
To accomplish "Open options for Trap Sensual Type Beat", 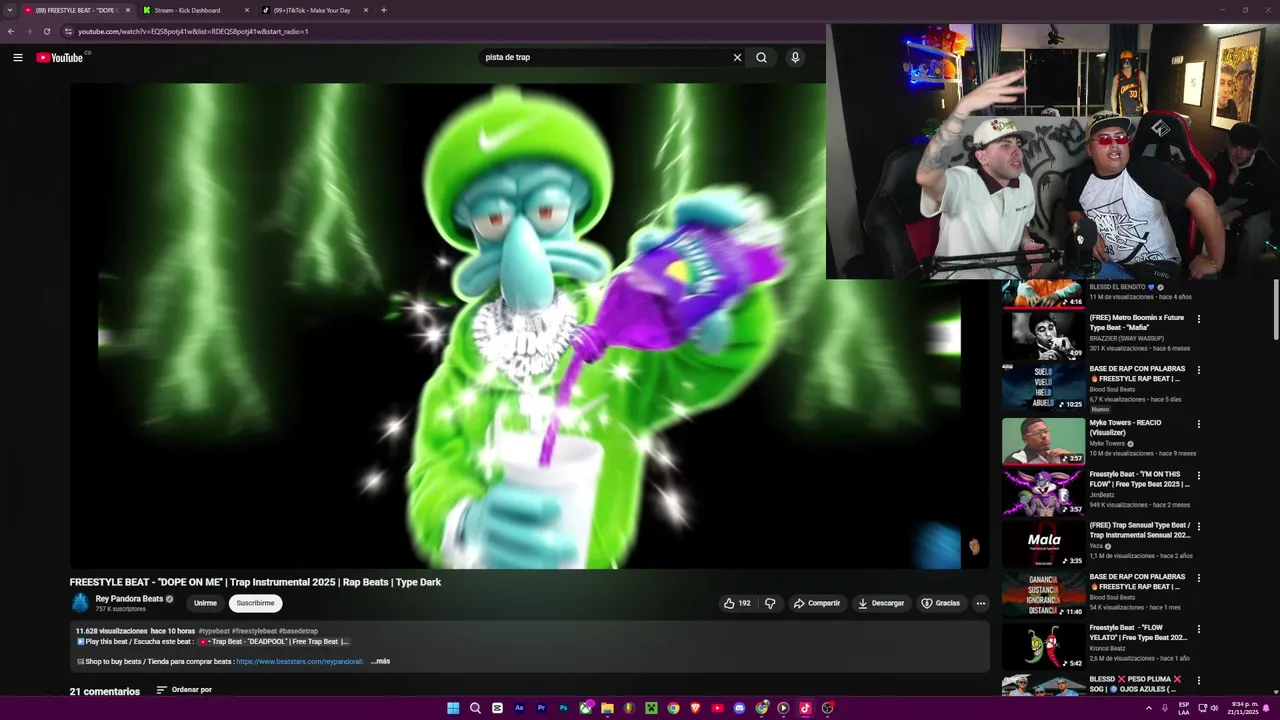I will 1198,527.
